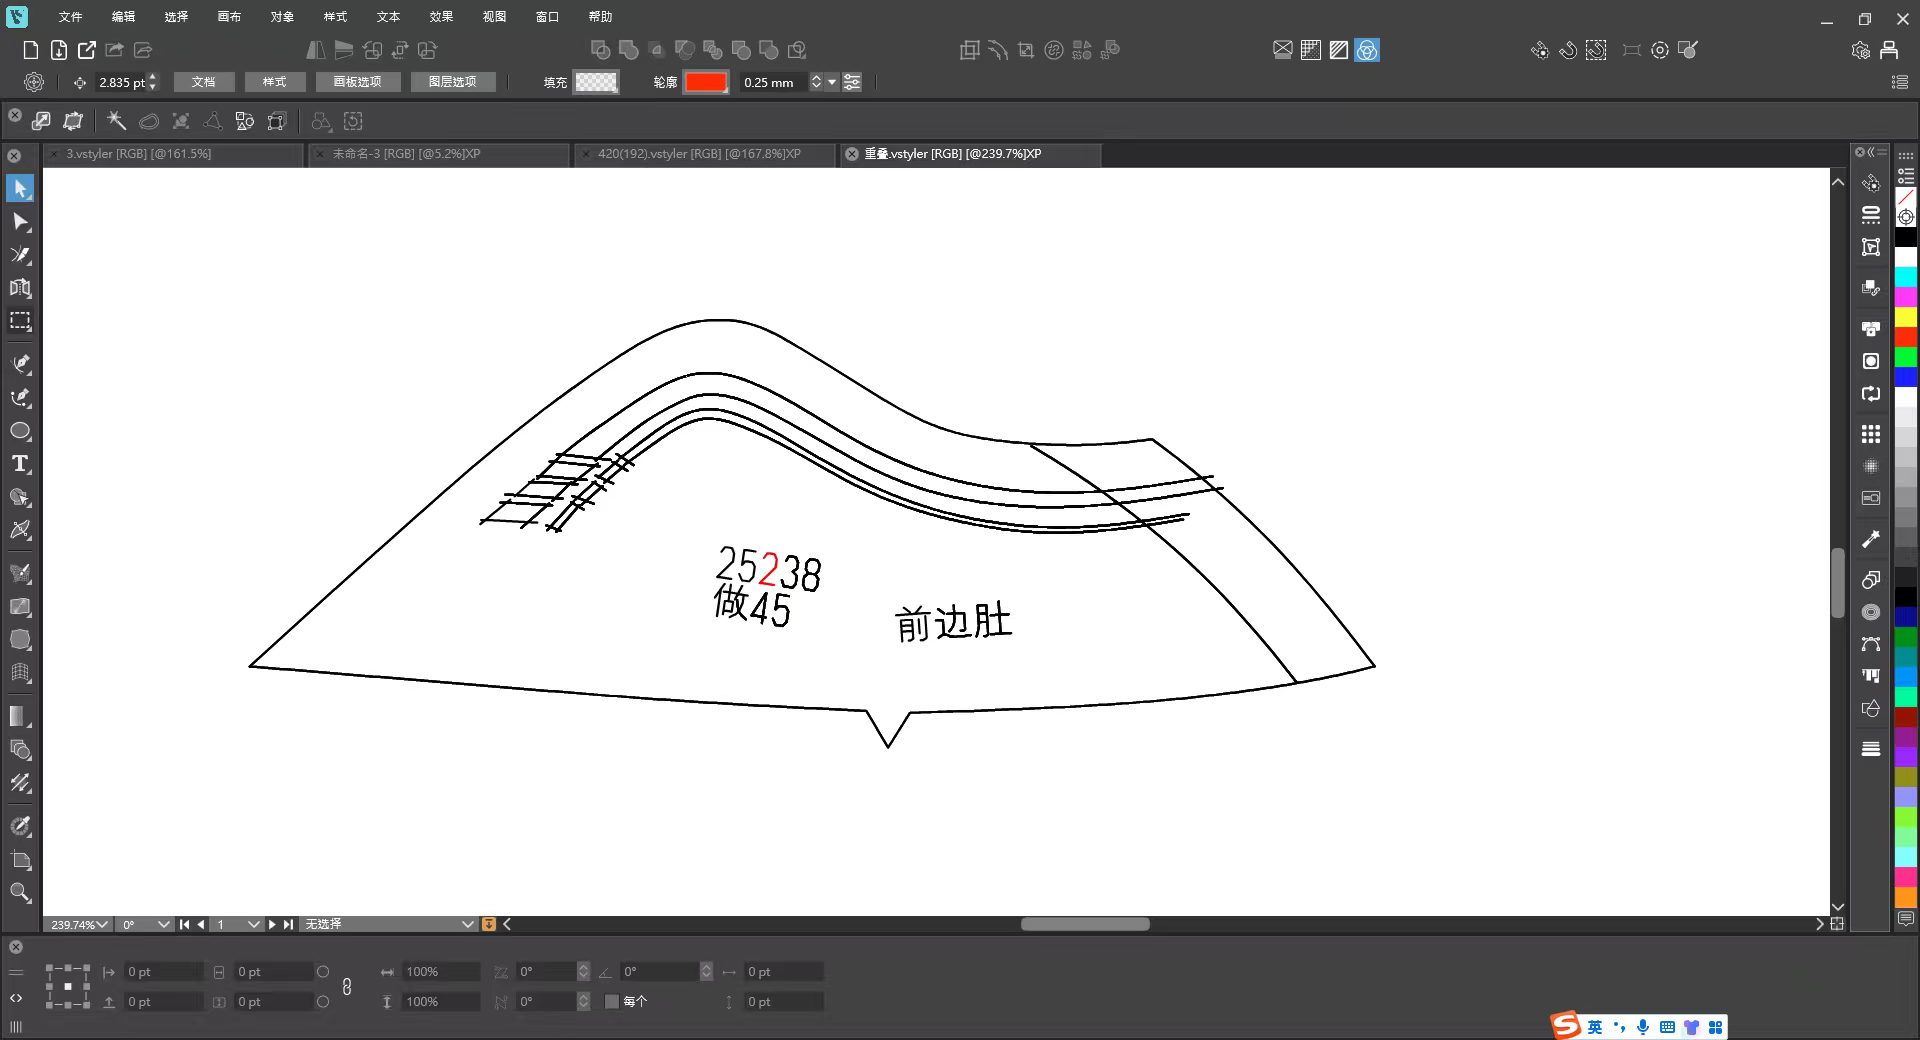Image resolution: width=1920 pixels, height=1040 pixels.
Task: Pick the Eyedropper tool in the right panel
Action: (1870, 540)
